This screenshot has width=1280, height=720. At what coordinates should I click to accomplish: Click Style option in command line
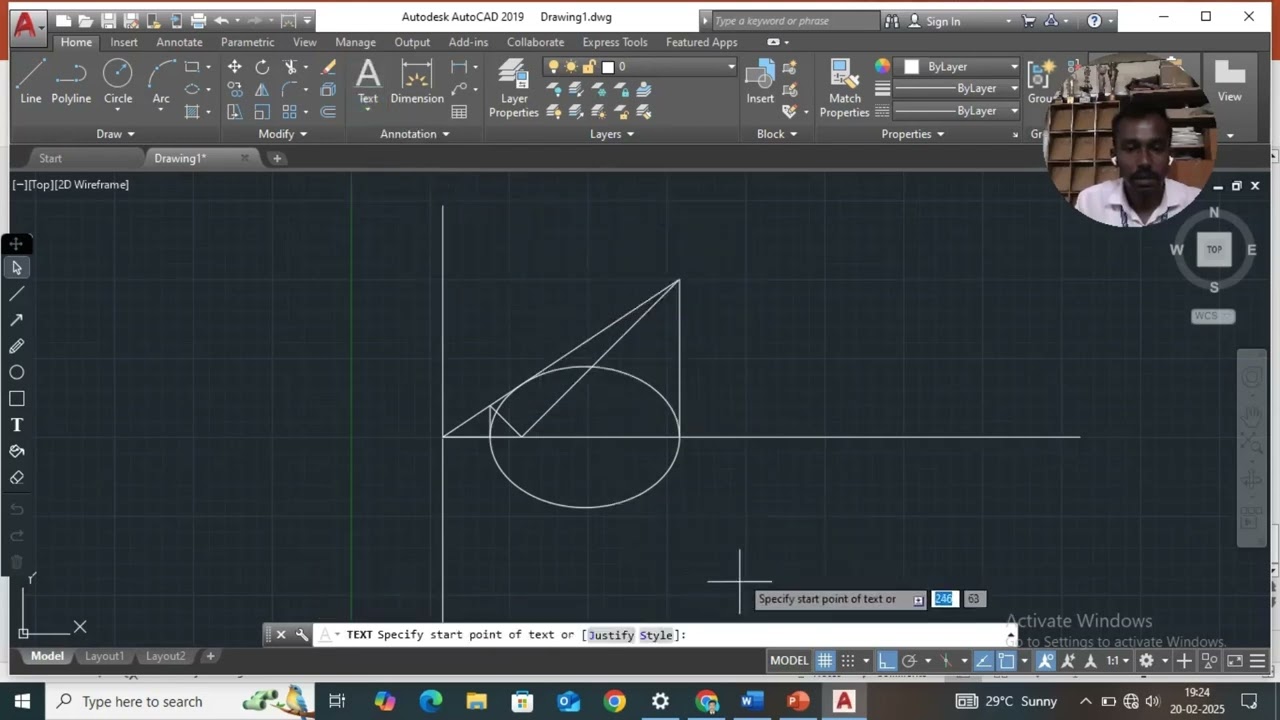coord(656,635)
